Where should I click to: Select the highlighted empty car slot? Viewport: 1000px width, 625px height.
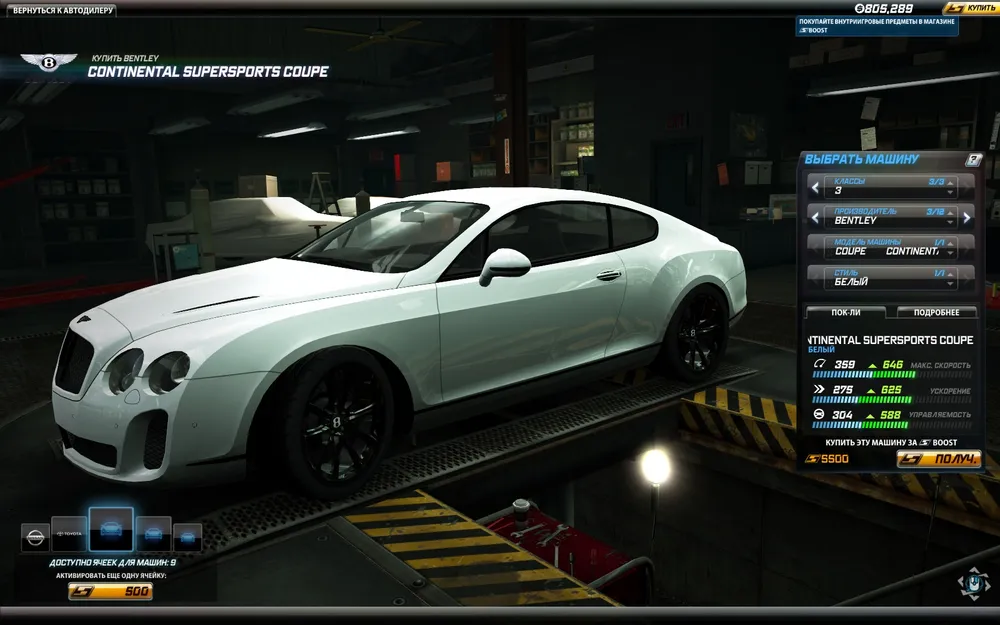point(111,529)
